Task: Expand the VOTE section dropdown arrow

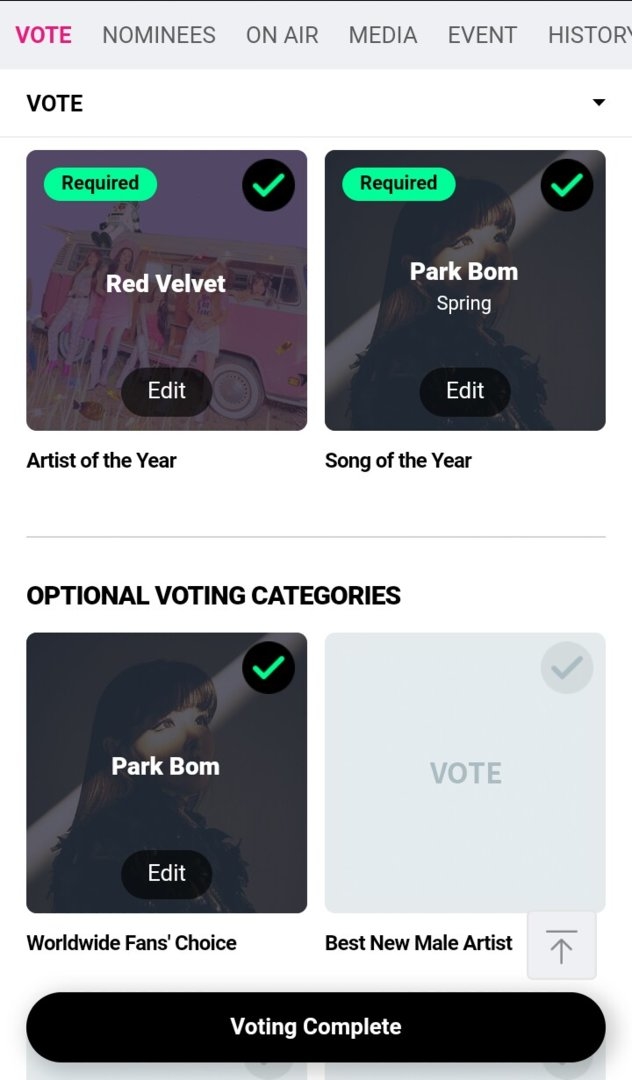Action: point(599,103)
